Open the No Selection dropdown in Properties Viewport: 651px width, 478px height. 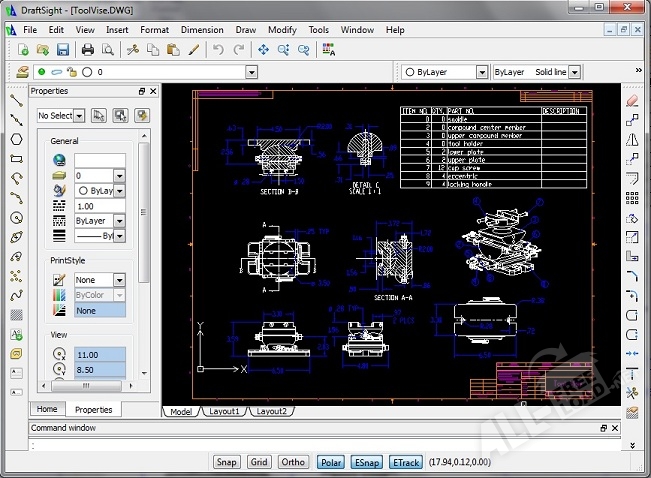(78, 116)
